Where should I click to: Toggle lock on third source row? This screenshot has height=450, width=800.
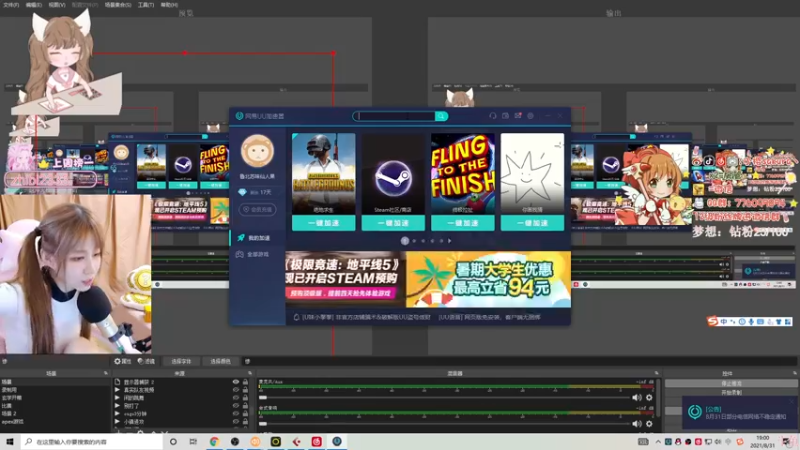coord(245,398)
